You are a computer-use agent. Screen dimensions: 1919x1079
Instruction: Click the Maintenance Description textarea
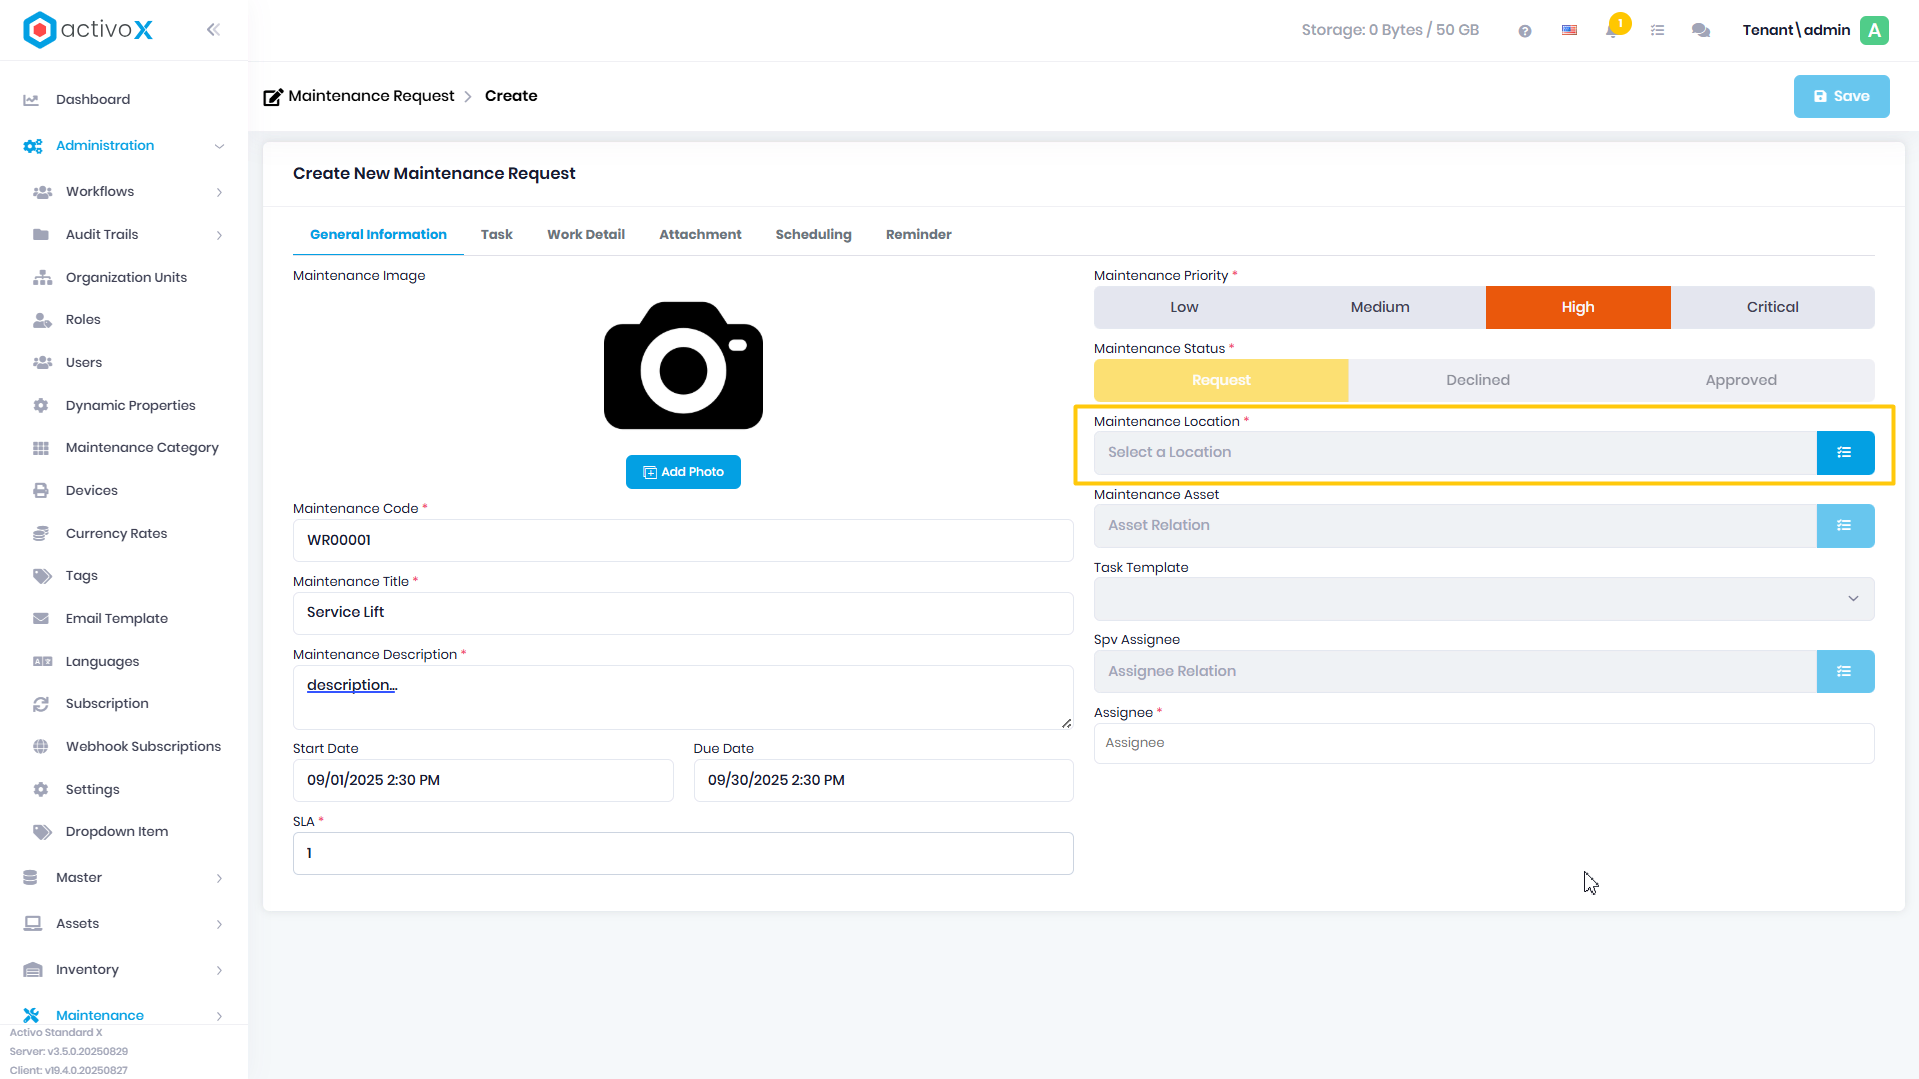[683, 698]
